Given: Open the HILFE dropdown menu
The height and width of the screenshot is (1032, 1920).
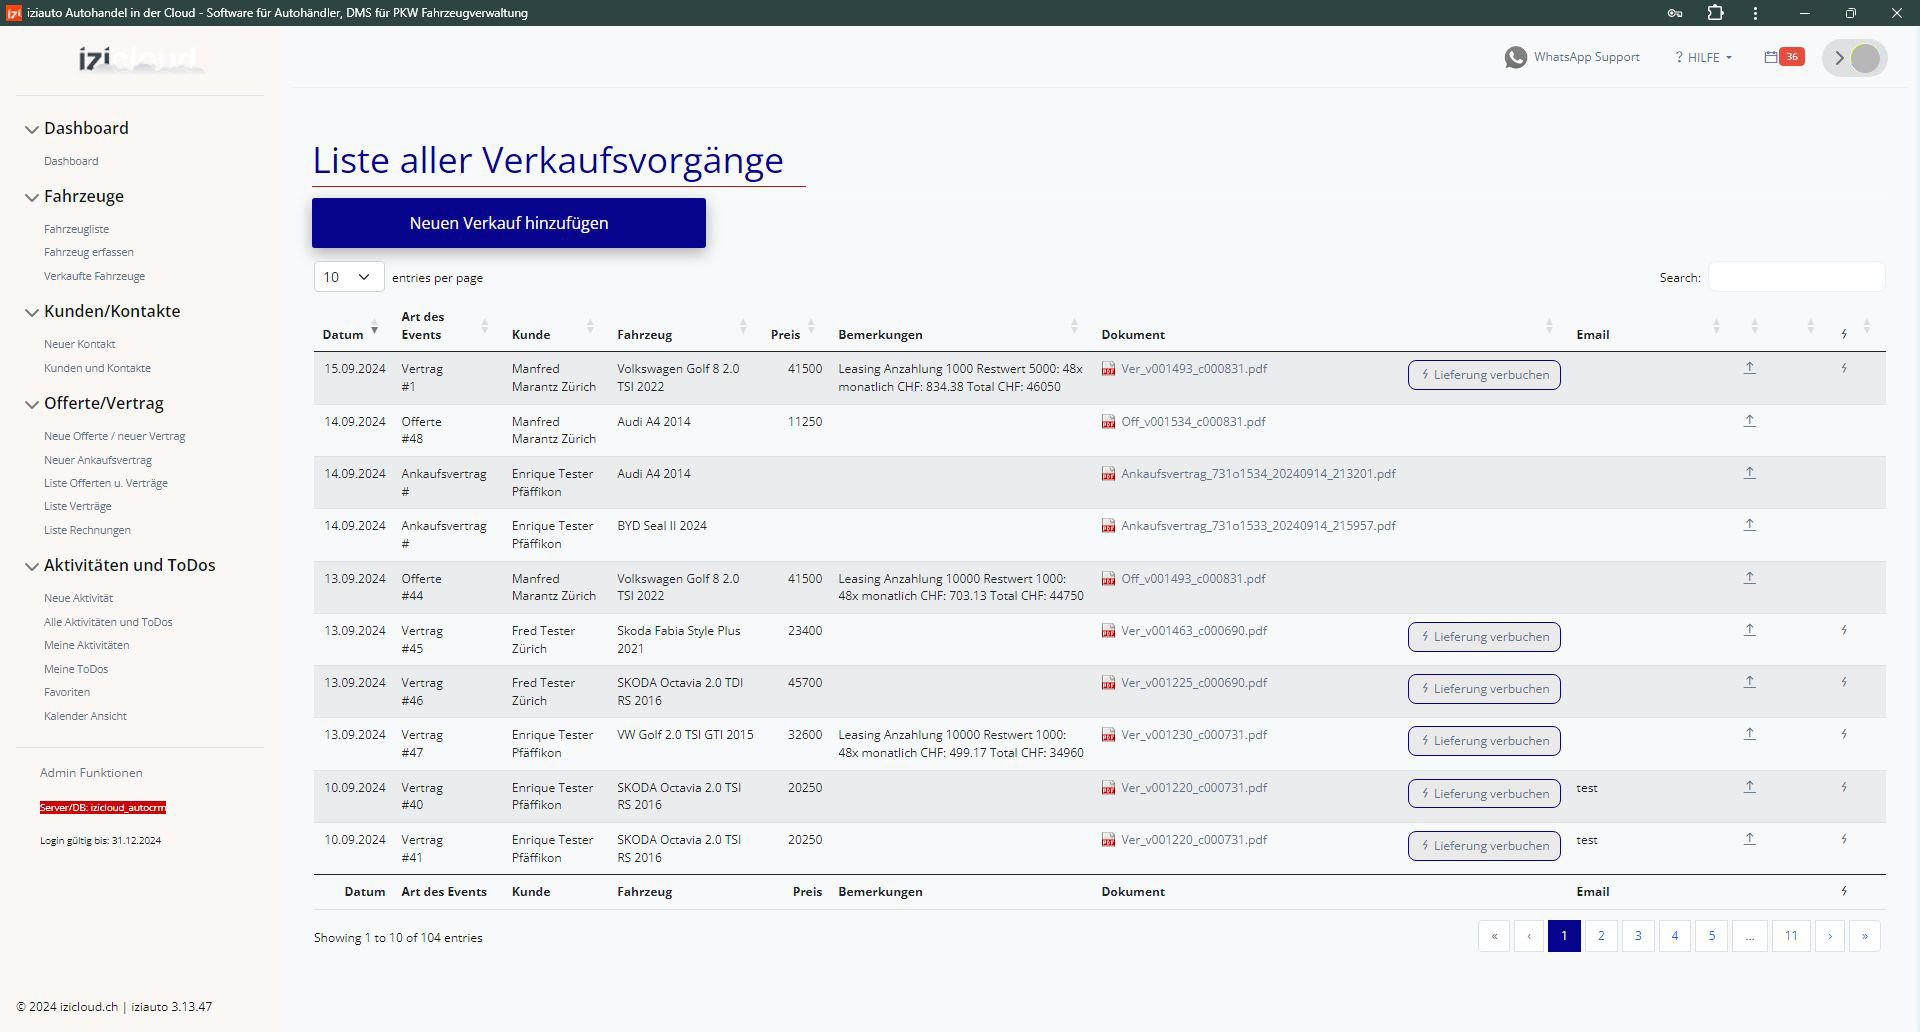Looking at the screenshot, I should [x=1703, y=58].
